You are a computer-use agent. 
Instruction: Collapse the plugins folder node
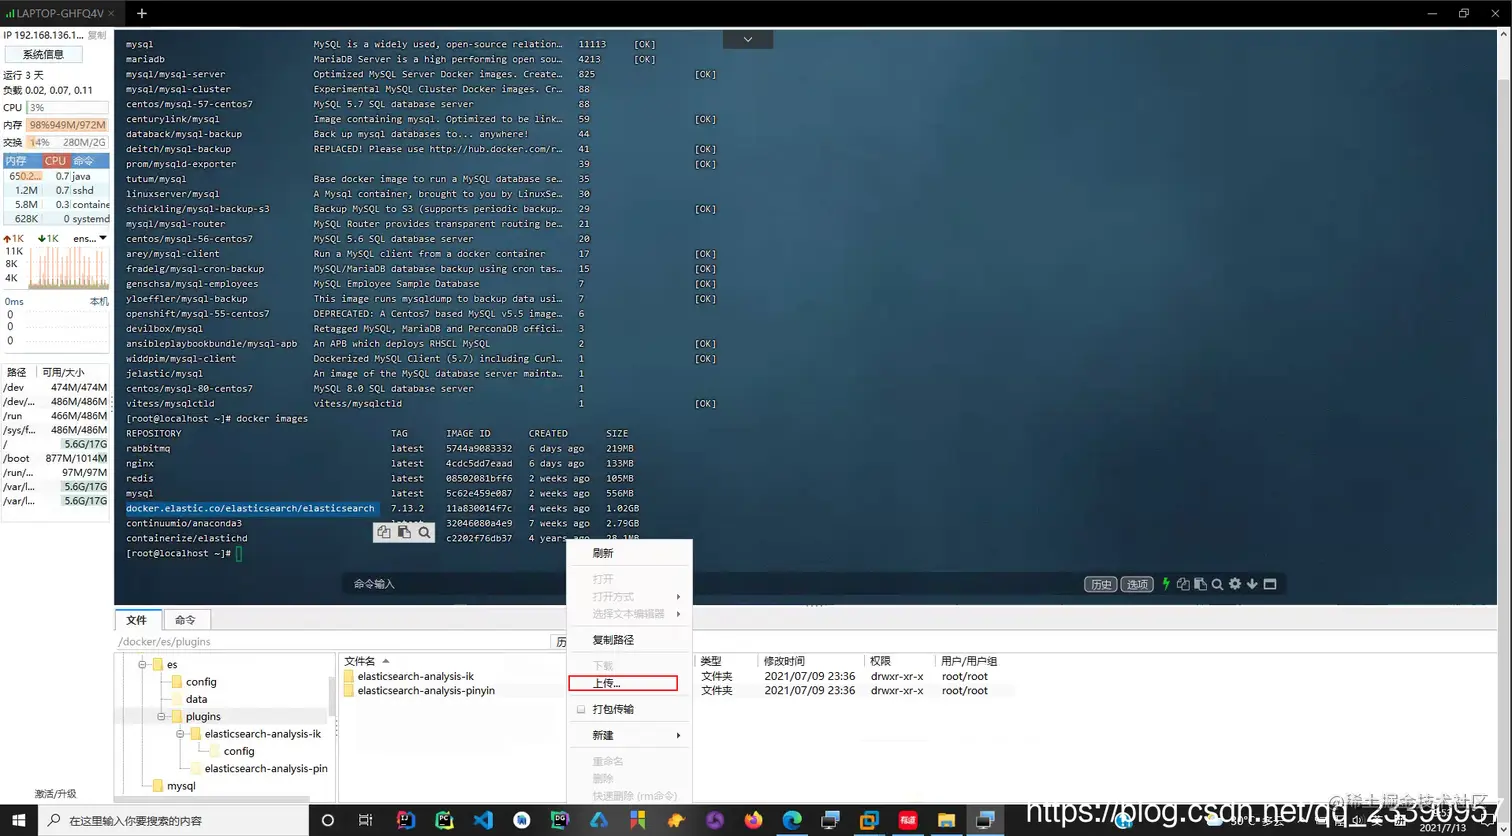(162, 716)
